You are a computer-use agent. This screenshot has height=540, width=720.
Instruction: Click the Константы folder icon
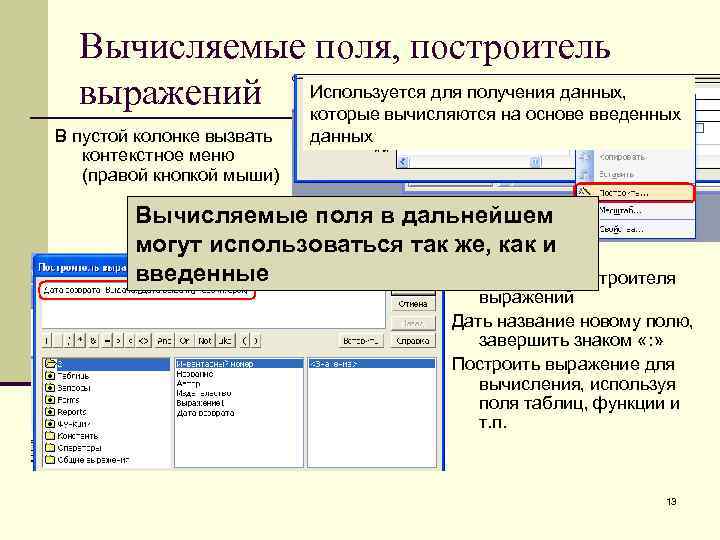(x=50, y=435)
